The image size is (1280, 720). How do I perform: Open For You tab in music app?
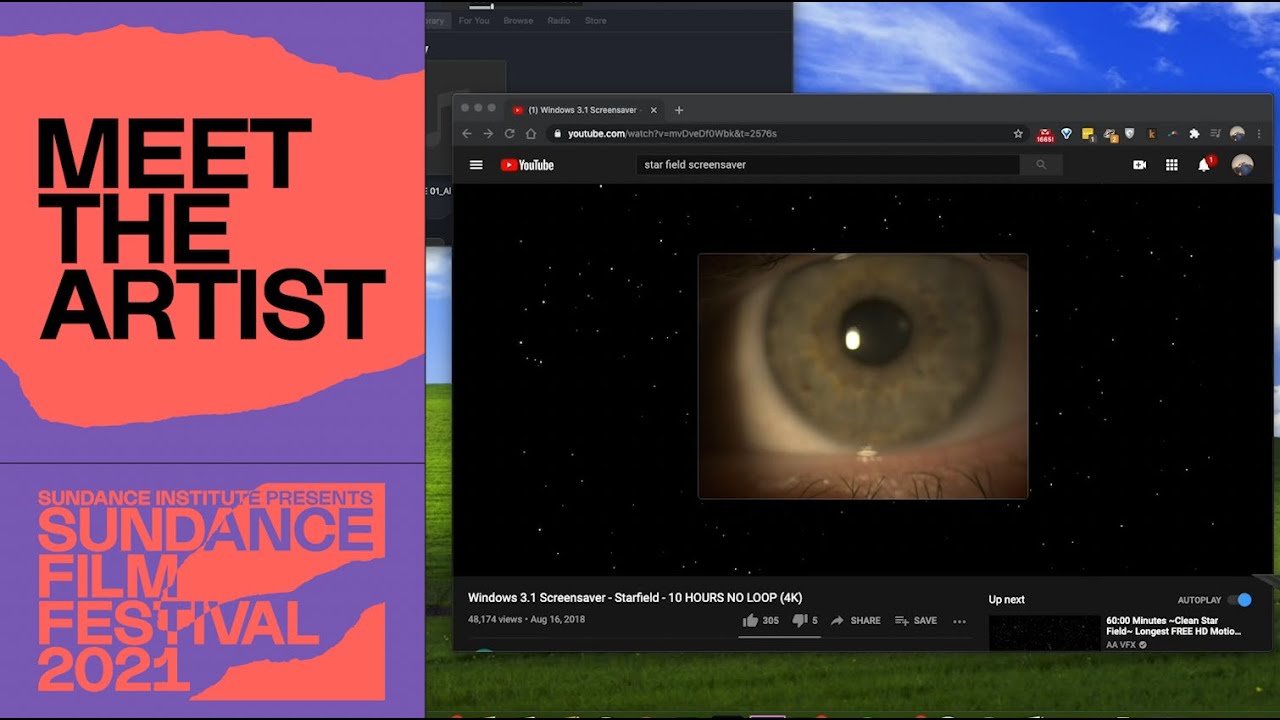(474, 21)
